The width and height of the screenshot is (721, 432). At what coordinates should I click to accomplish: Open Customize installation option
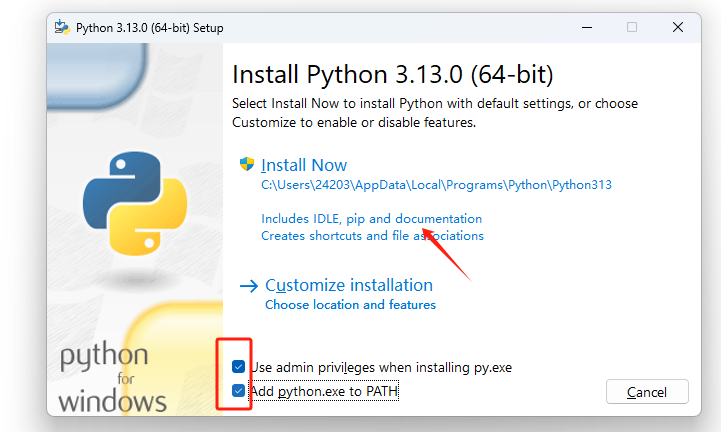tap(349, 285)
